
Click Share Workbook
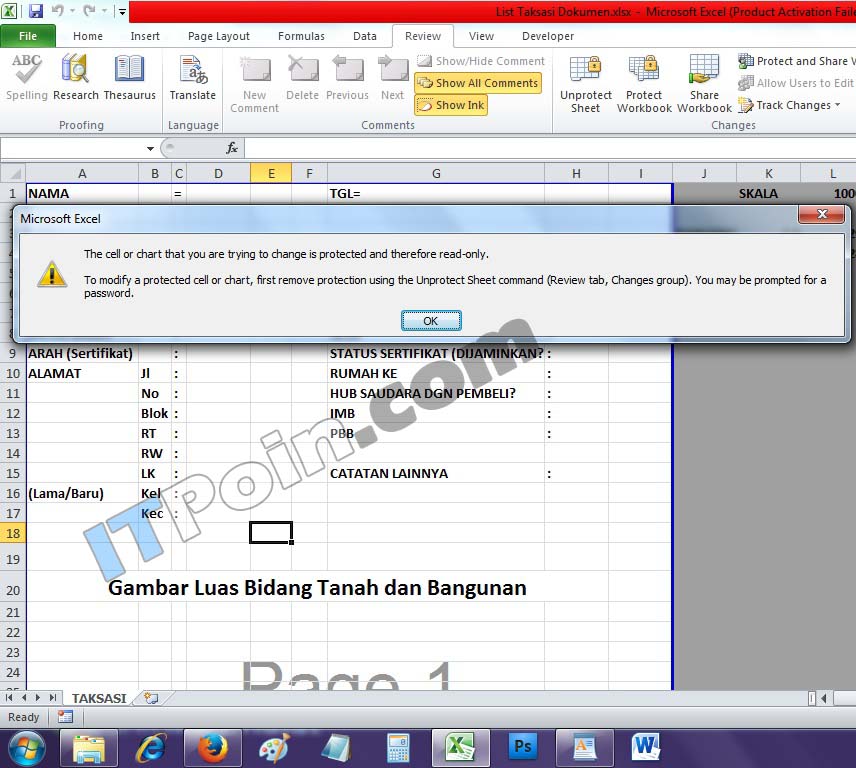click(x=704, y=84)
